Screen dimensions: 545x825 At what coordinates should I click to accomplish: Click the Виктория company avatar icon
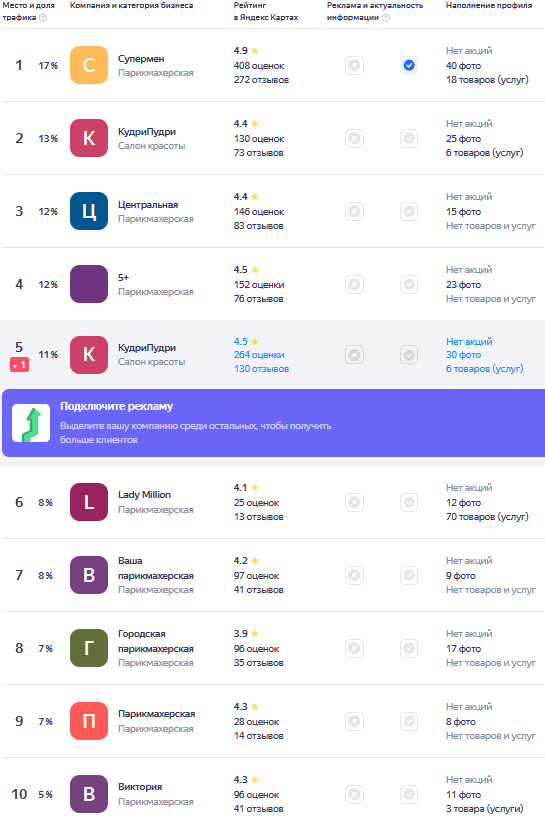pyautogui.click(x=89, y=794)
